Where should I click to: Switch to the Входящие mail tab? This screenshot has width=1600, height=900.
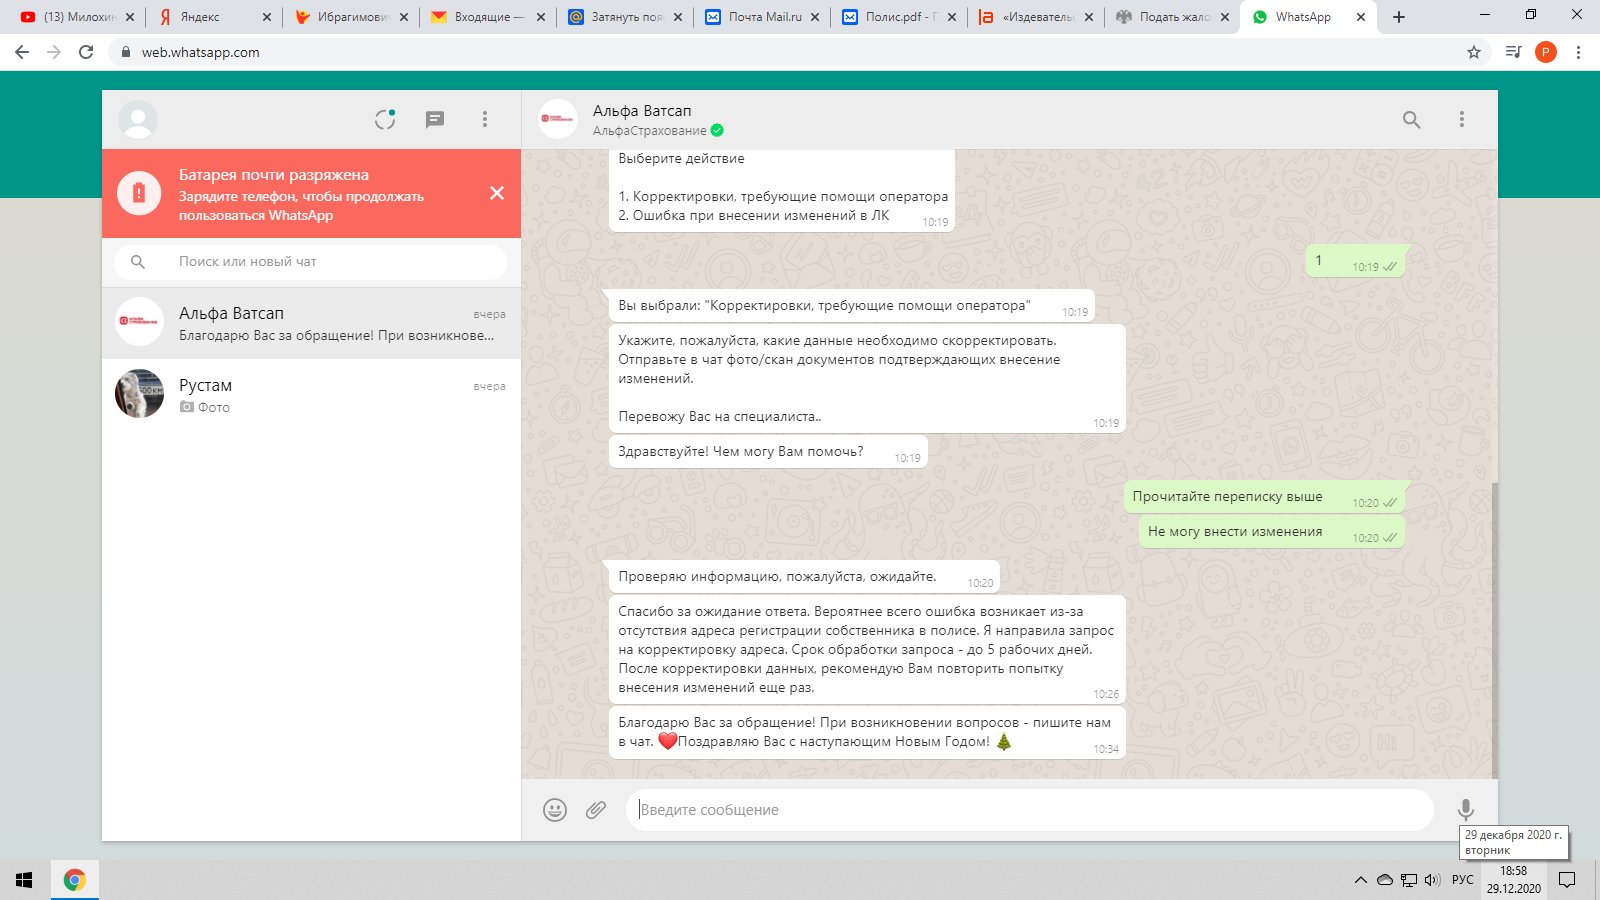(488, 17)
